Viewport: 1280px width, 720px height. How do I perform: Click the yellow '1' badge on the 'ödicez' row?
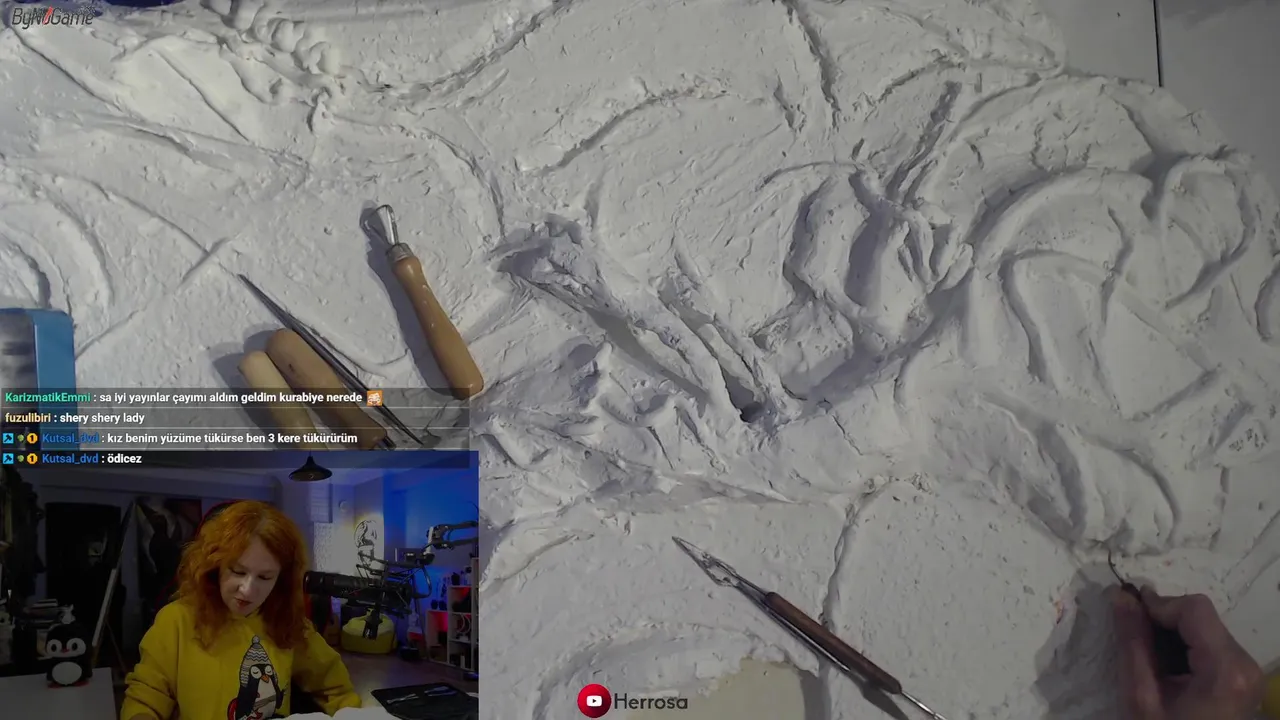pos(32,459)
